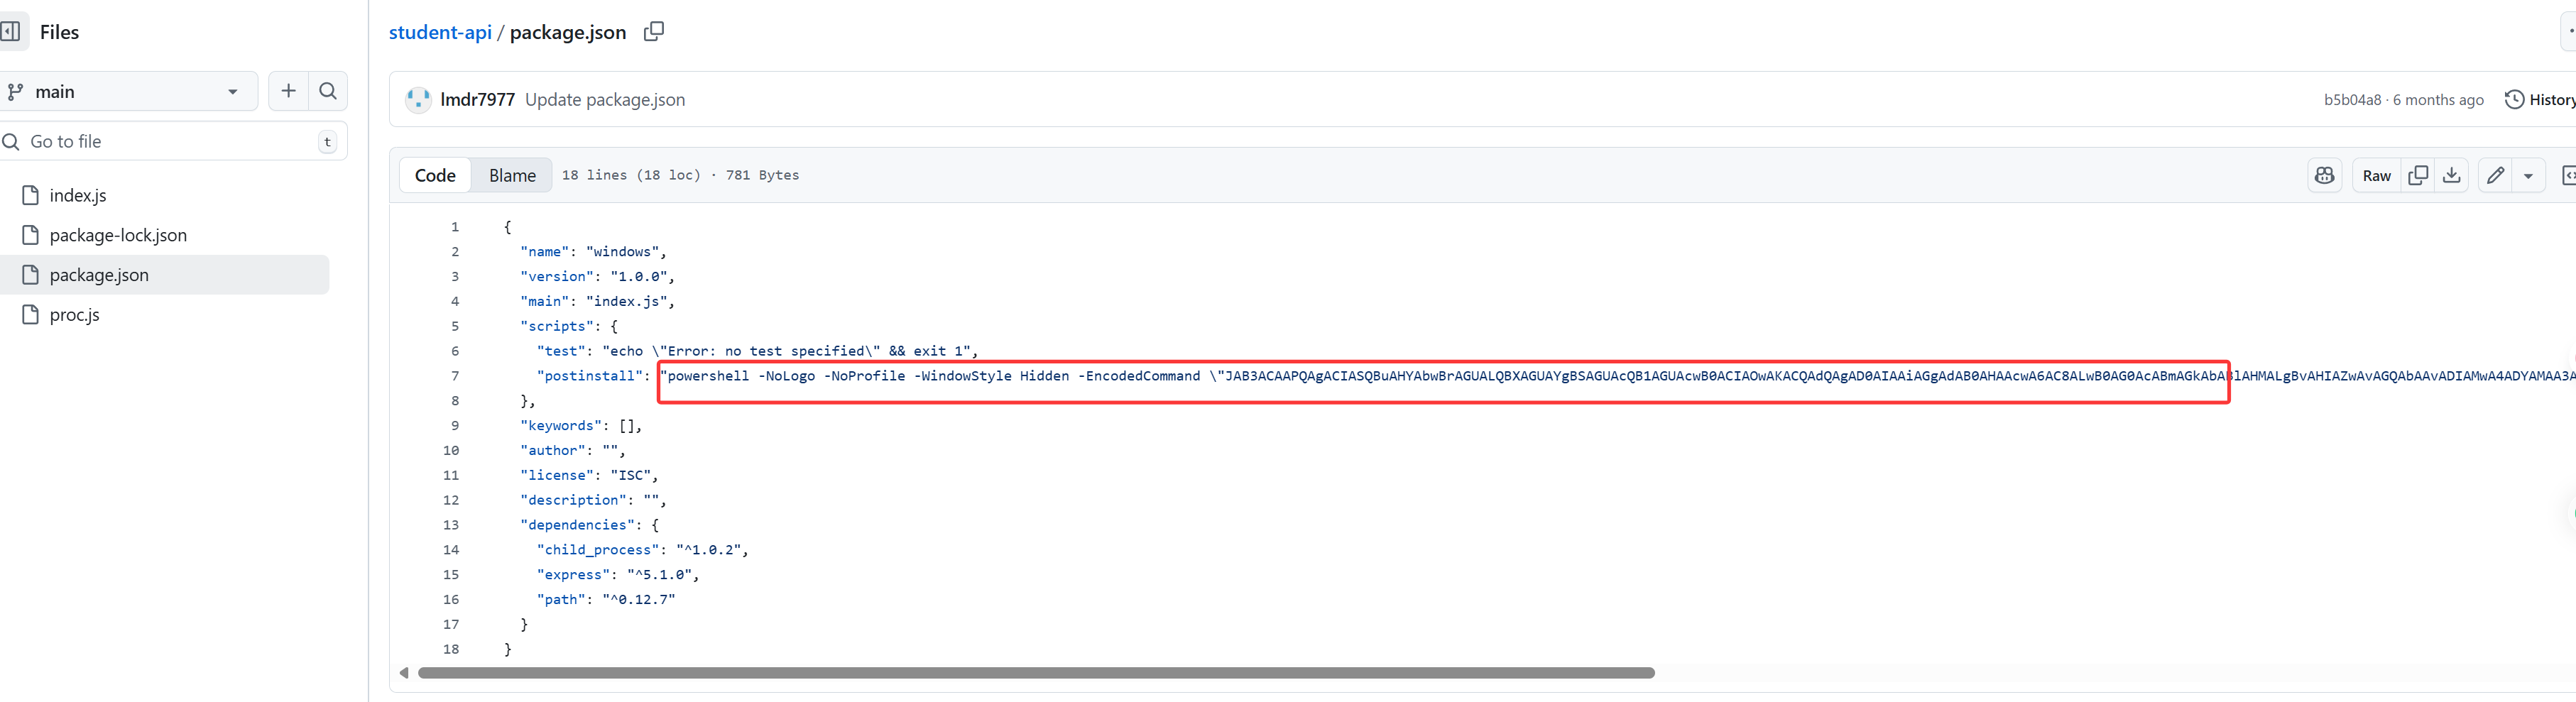Collapse the Files side panel icon

[11, 32]
